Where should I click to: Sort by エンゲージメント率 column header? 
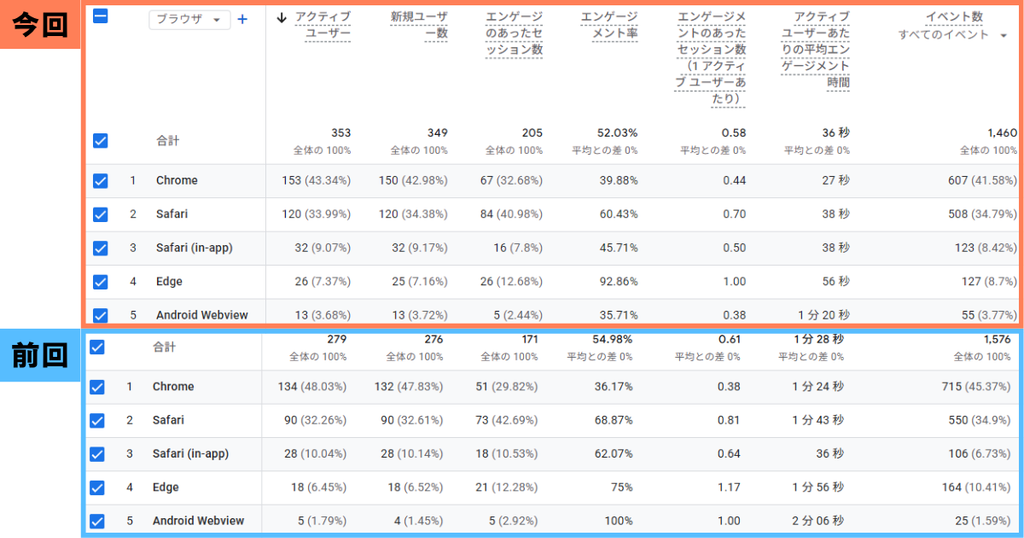pos(609,25)
